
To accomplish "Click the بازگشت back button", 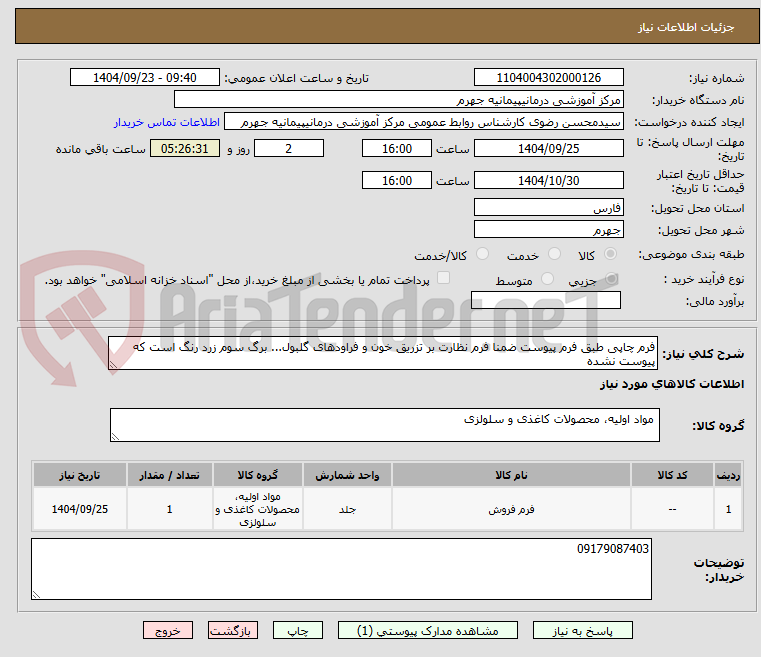I will click(x=233, y=630).
